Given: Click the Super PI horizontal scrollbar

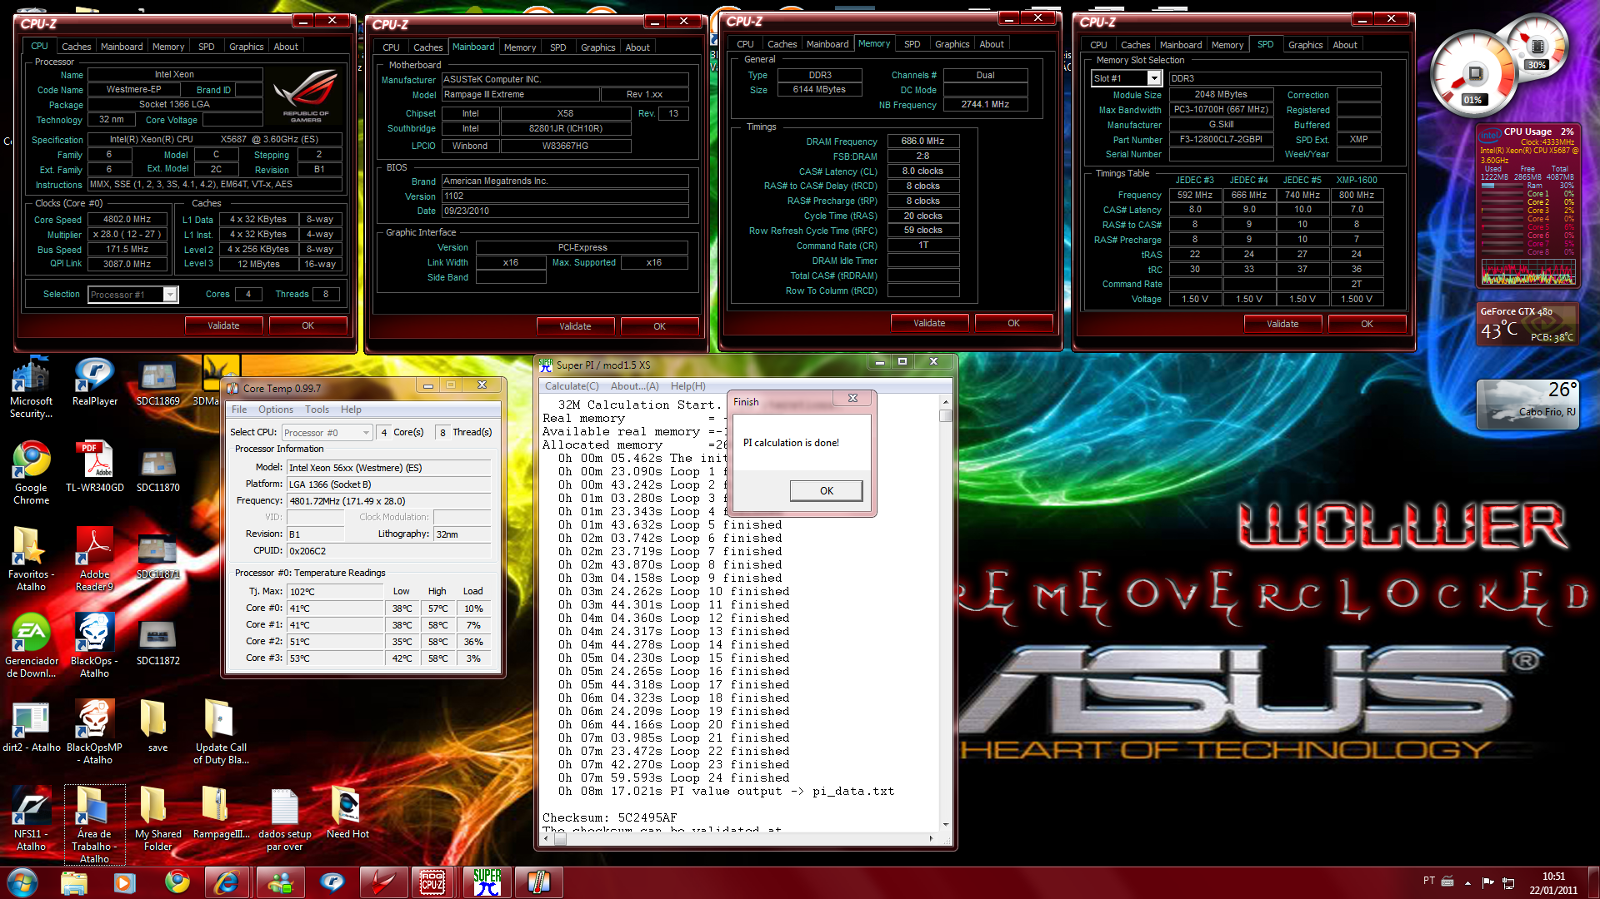Looking at the screenshot, I should pos(740,839).
